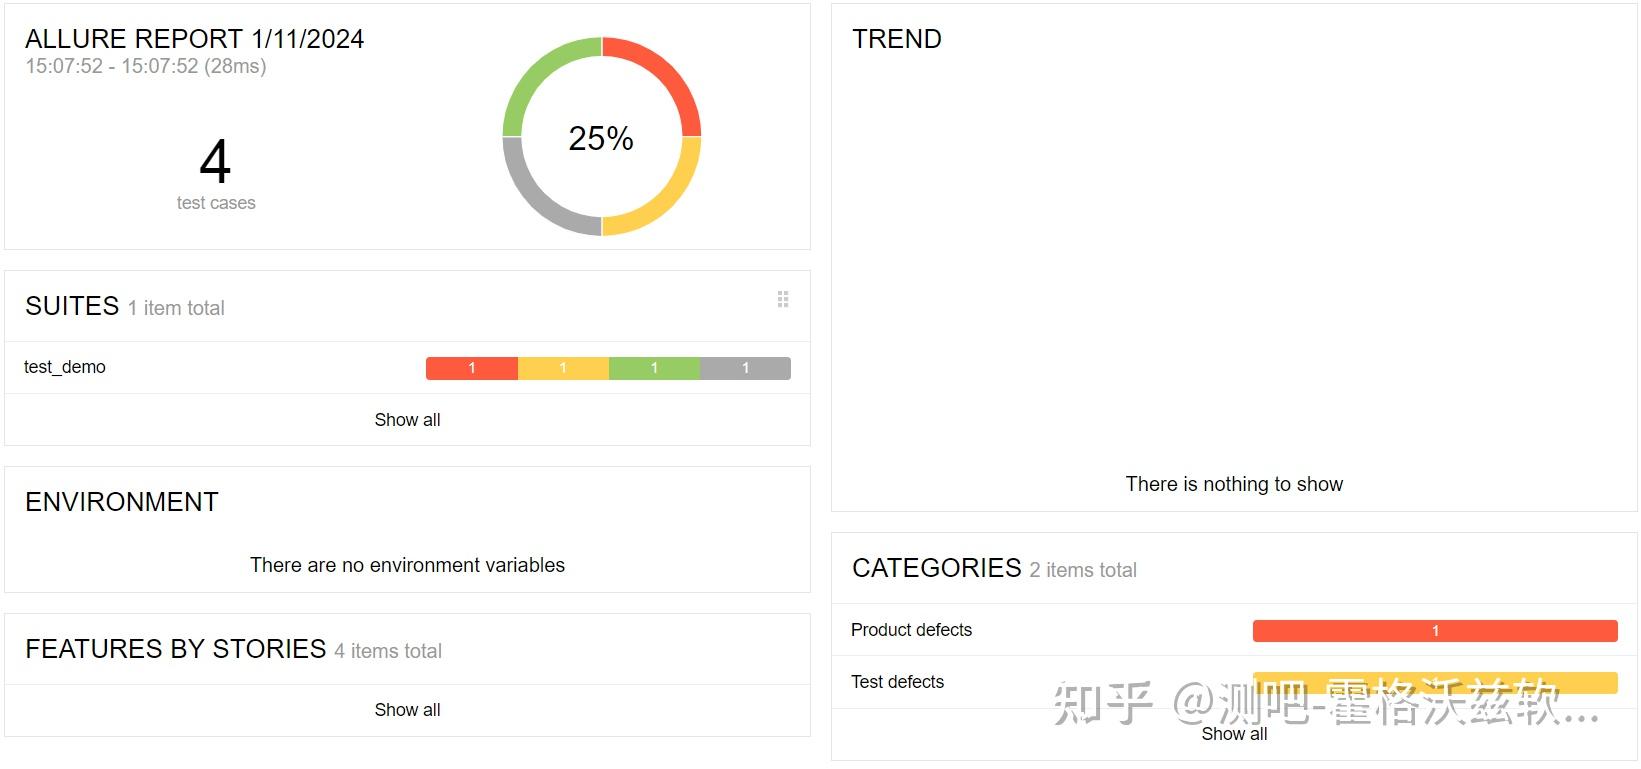
Task: Click the red Product defects bar
Action: tap(1434, 631)
